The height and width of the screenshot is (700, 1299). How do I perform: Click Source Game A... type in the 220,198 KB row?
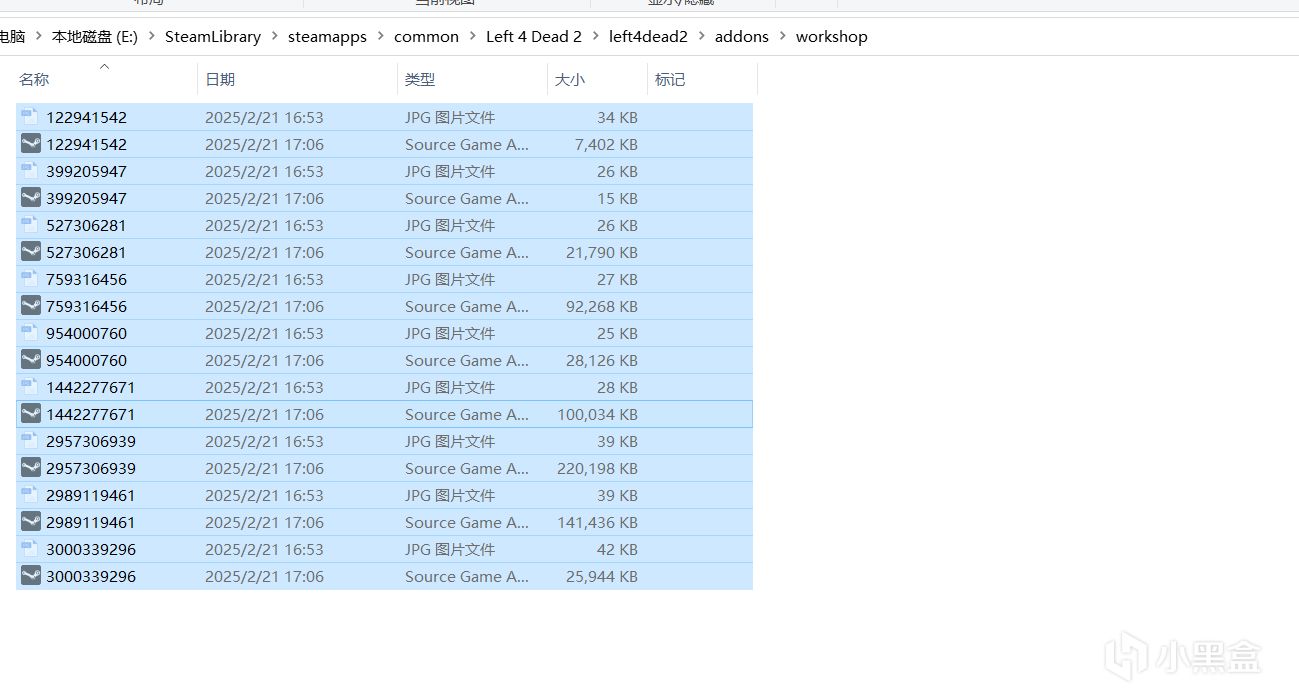(x=467, y=468)
